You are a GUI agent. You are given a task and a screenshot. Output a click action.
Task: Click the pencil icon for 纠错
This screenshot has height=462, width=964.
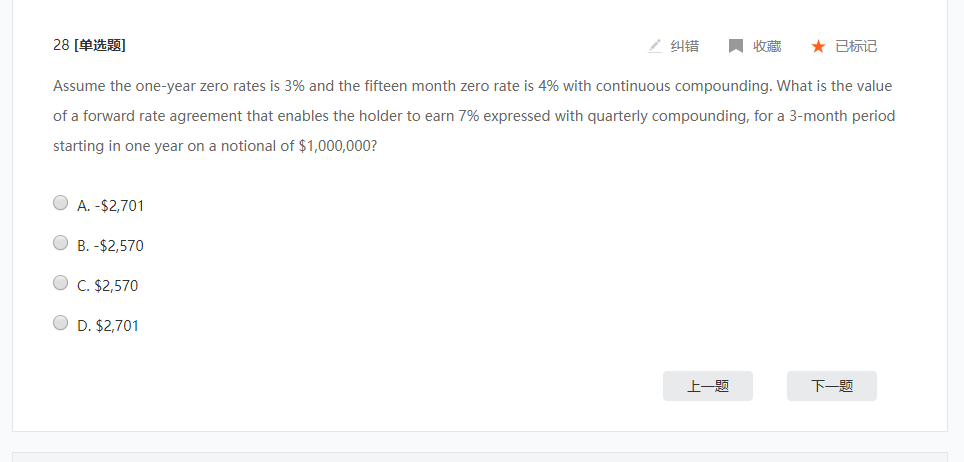pyautogui.click(x=655, y=46)
